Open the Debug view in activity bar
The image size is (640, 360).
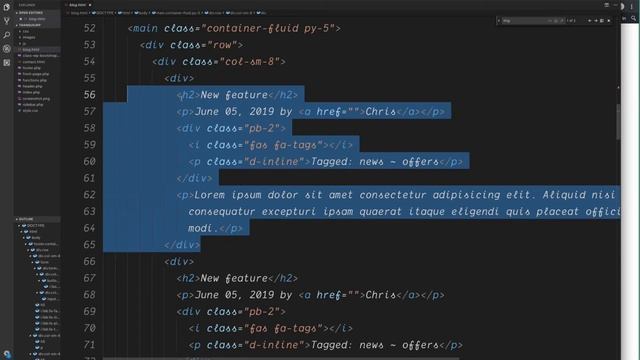pos(7,49)
